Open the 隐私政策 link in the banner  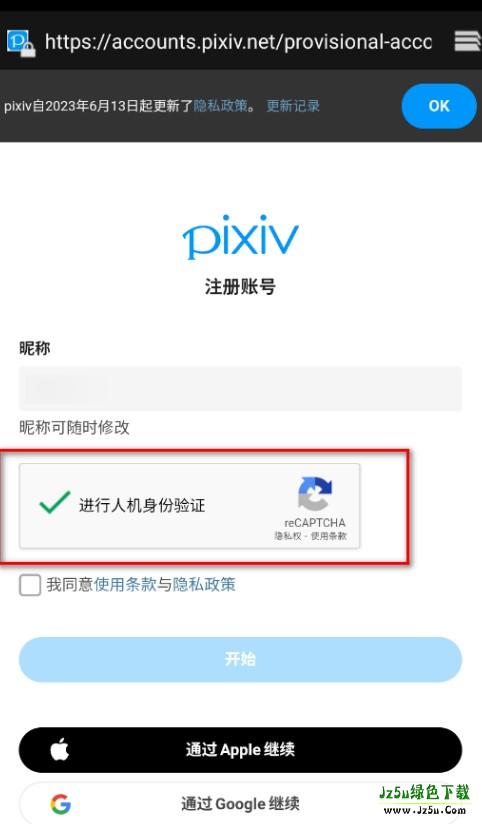pos(220,106)
